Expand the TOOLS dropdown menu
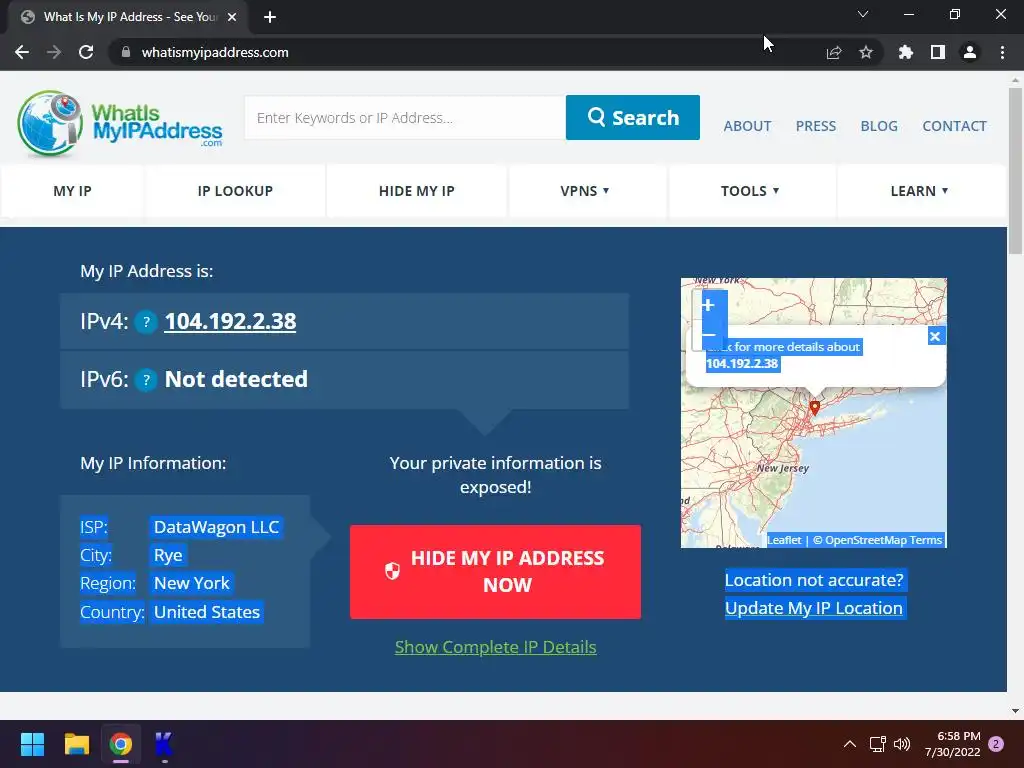Image resolution: width=1024 pixels, height=768 pixels. coord(750,191)
